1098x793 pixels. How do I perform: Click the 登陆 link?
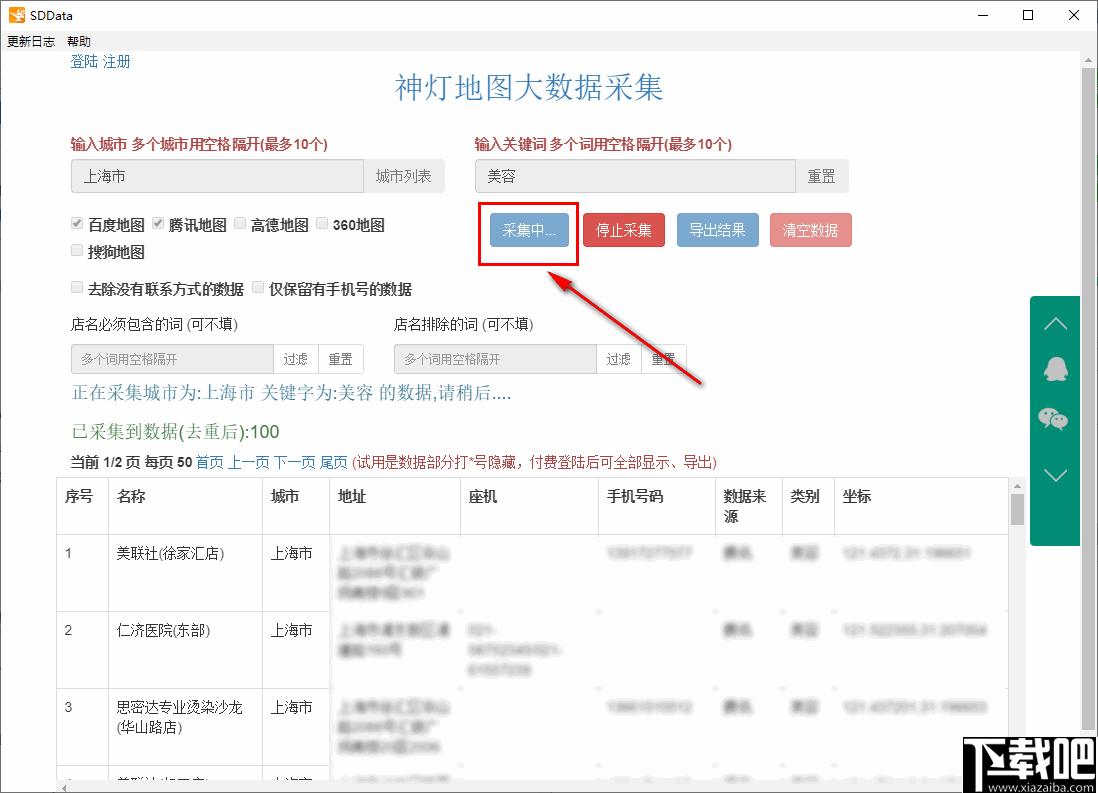click(84, 62)
